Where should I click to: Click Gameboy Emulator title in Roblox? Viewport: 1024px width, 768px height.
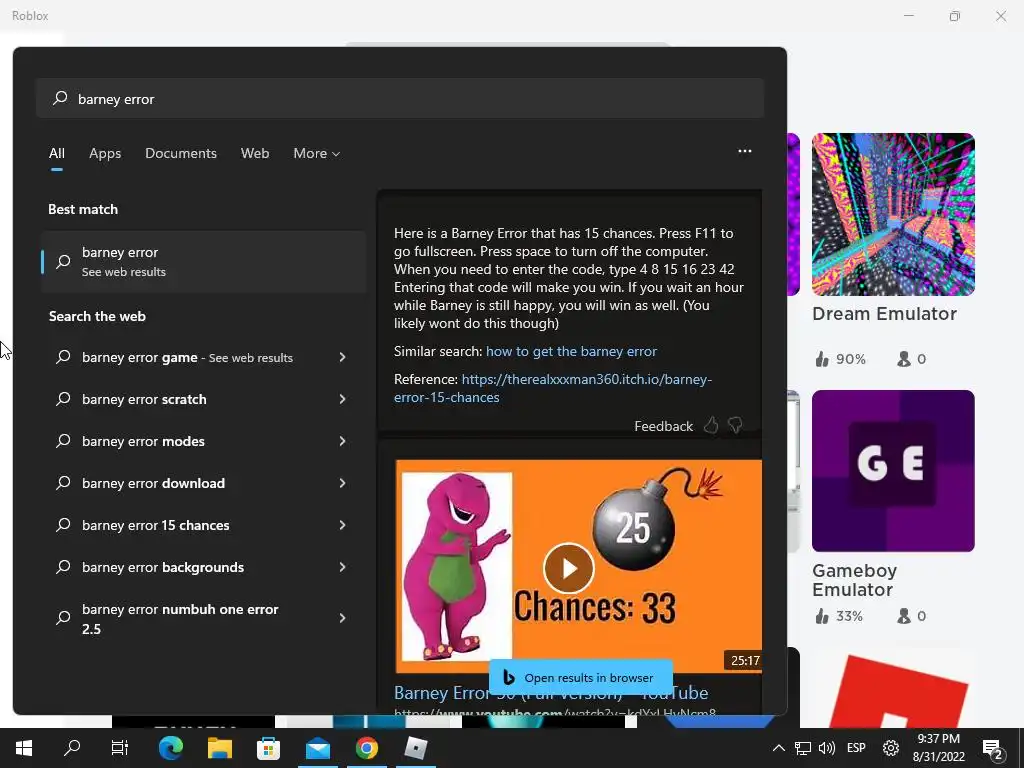(855, 580)
